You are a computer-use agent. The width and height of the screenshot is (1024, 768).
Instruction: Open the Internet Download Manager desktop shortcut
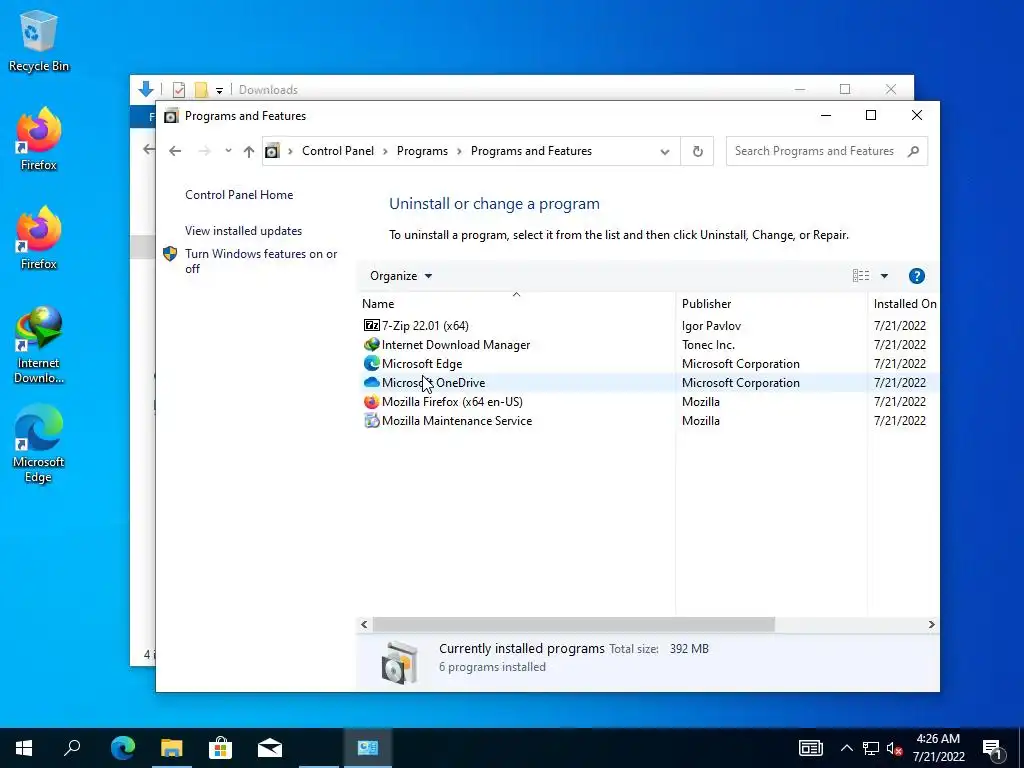pos(38,345)
